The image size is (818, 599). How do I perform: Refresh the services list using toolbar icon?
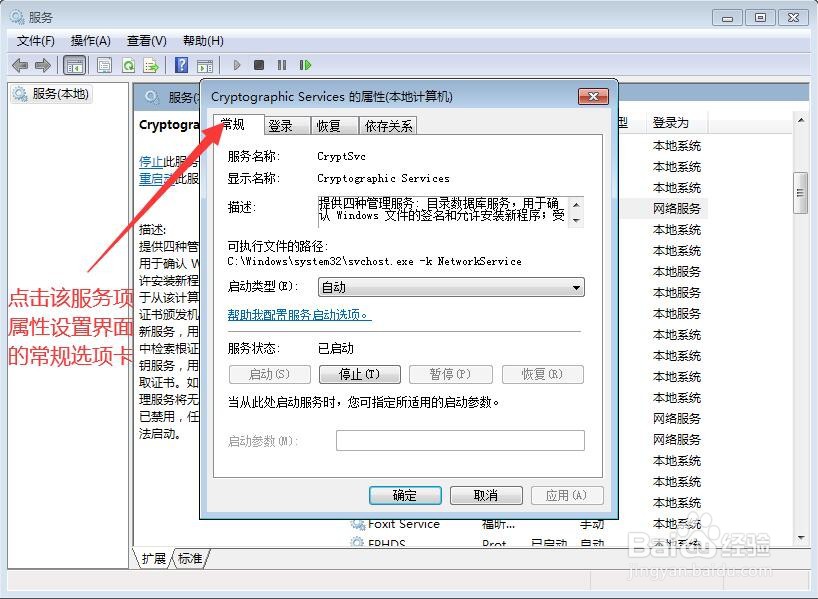coord(128,65)
